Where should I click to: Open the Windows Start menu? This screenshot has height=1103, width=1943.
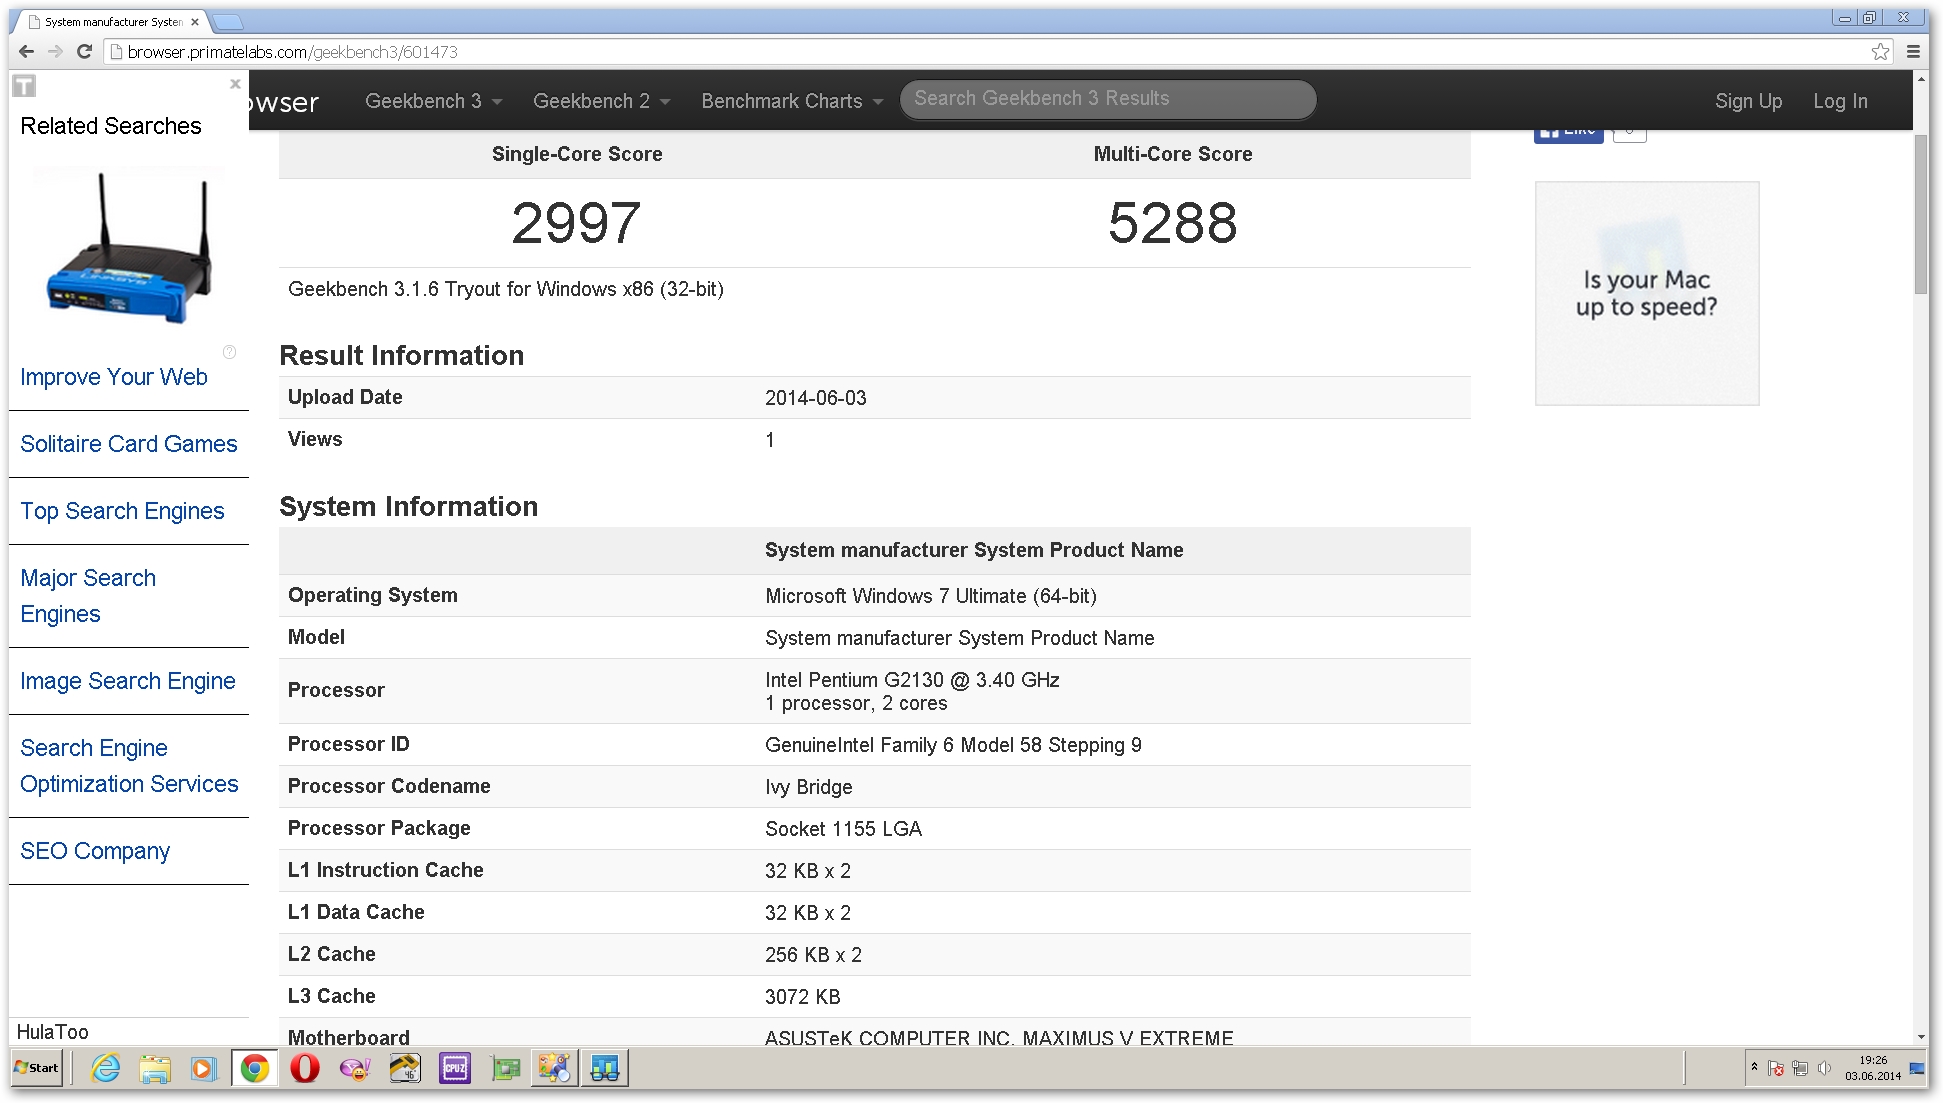point(37,1068)
